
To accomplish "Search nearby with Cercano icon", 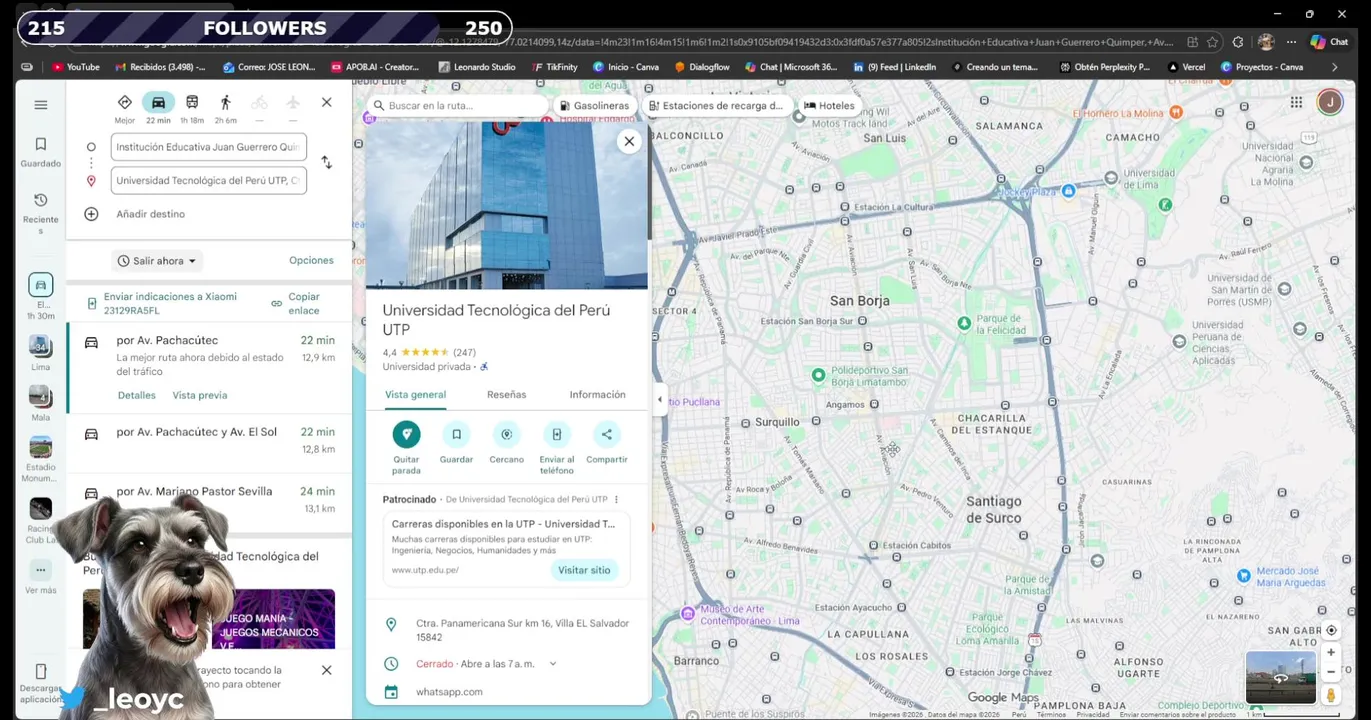I will (506, 434).
